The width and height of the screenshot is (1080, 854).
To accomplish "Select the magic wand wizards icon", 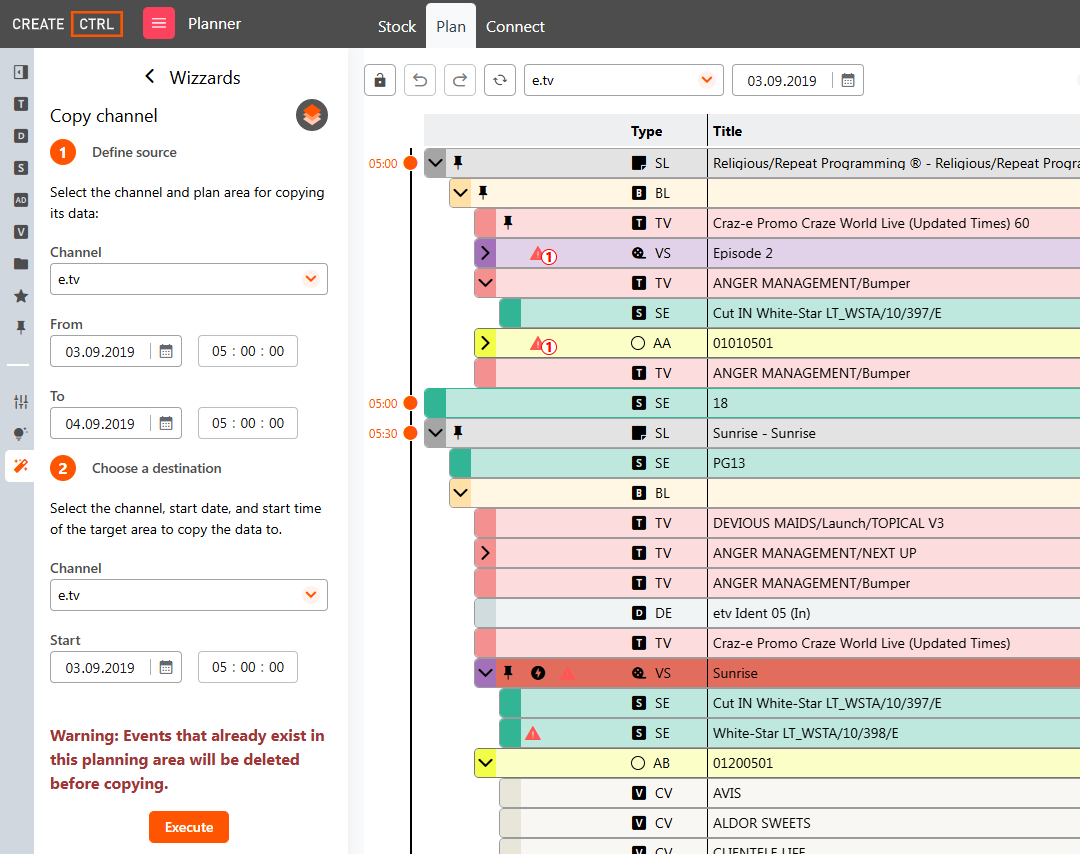I will click(21, 466).
